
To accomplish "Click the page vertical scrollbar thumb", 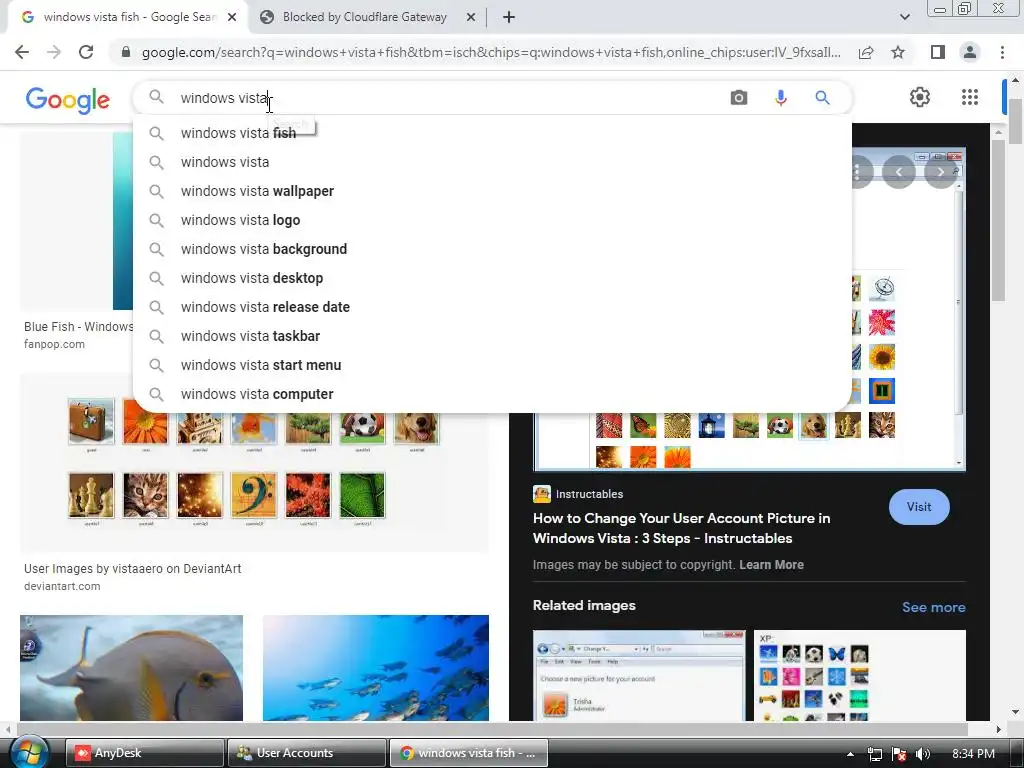I will [1015, 121].
